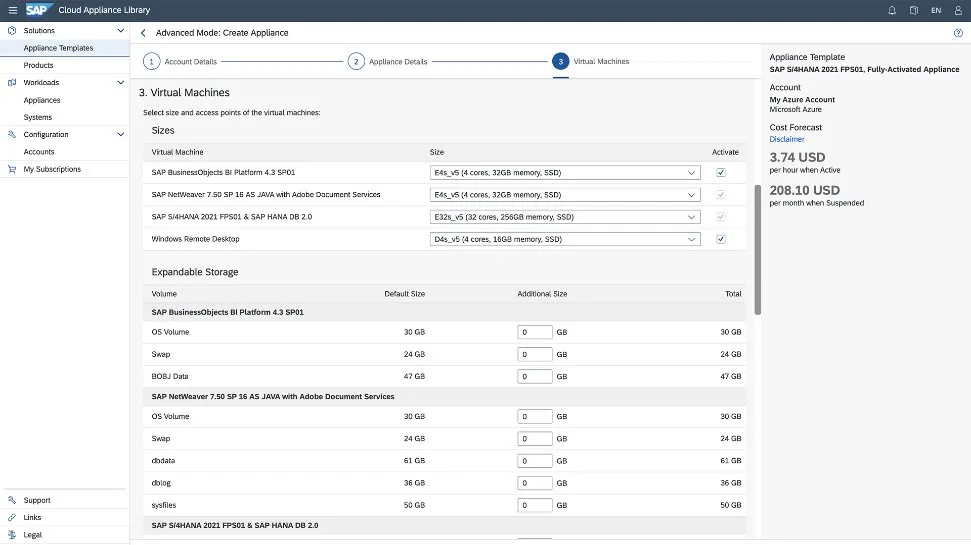
Task: Click BOBJ Data additional size field
Action: (535, 377)
